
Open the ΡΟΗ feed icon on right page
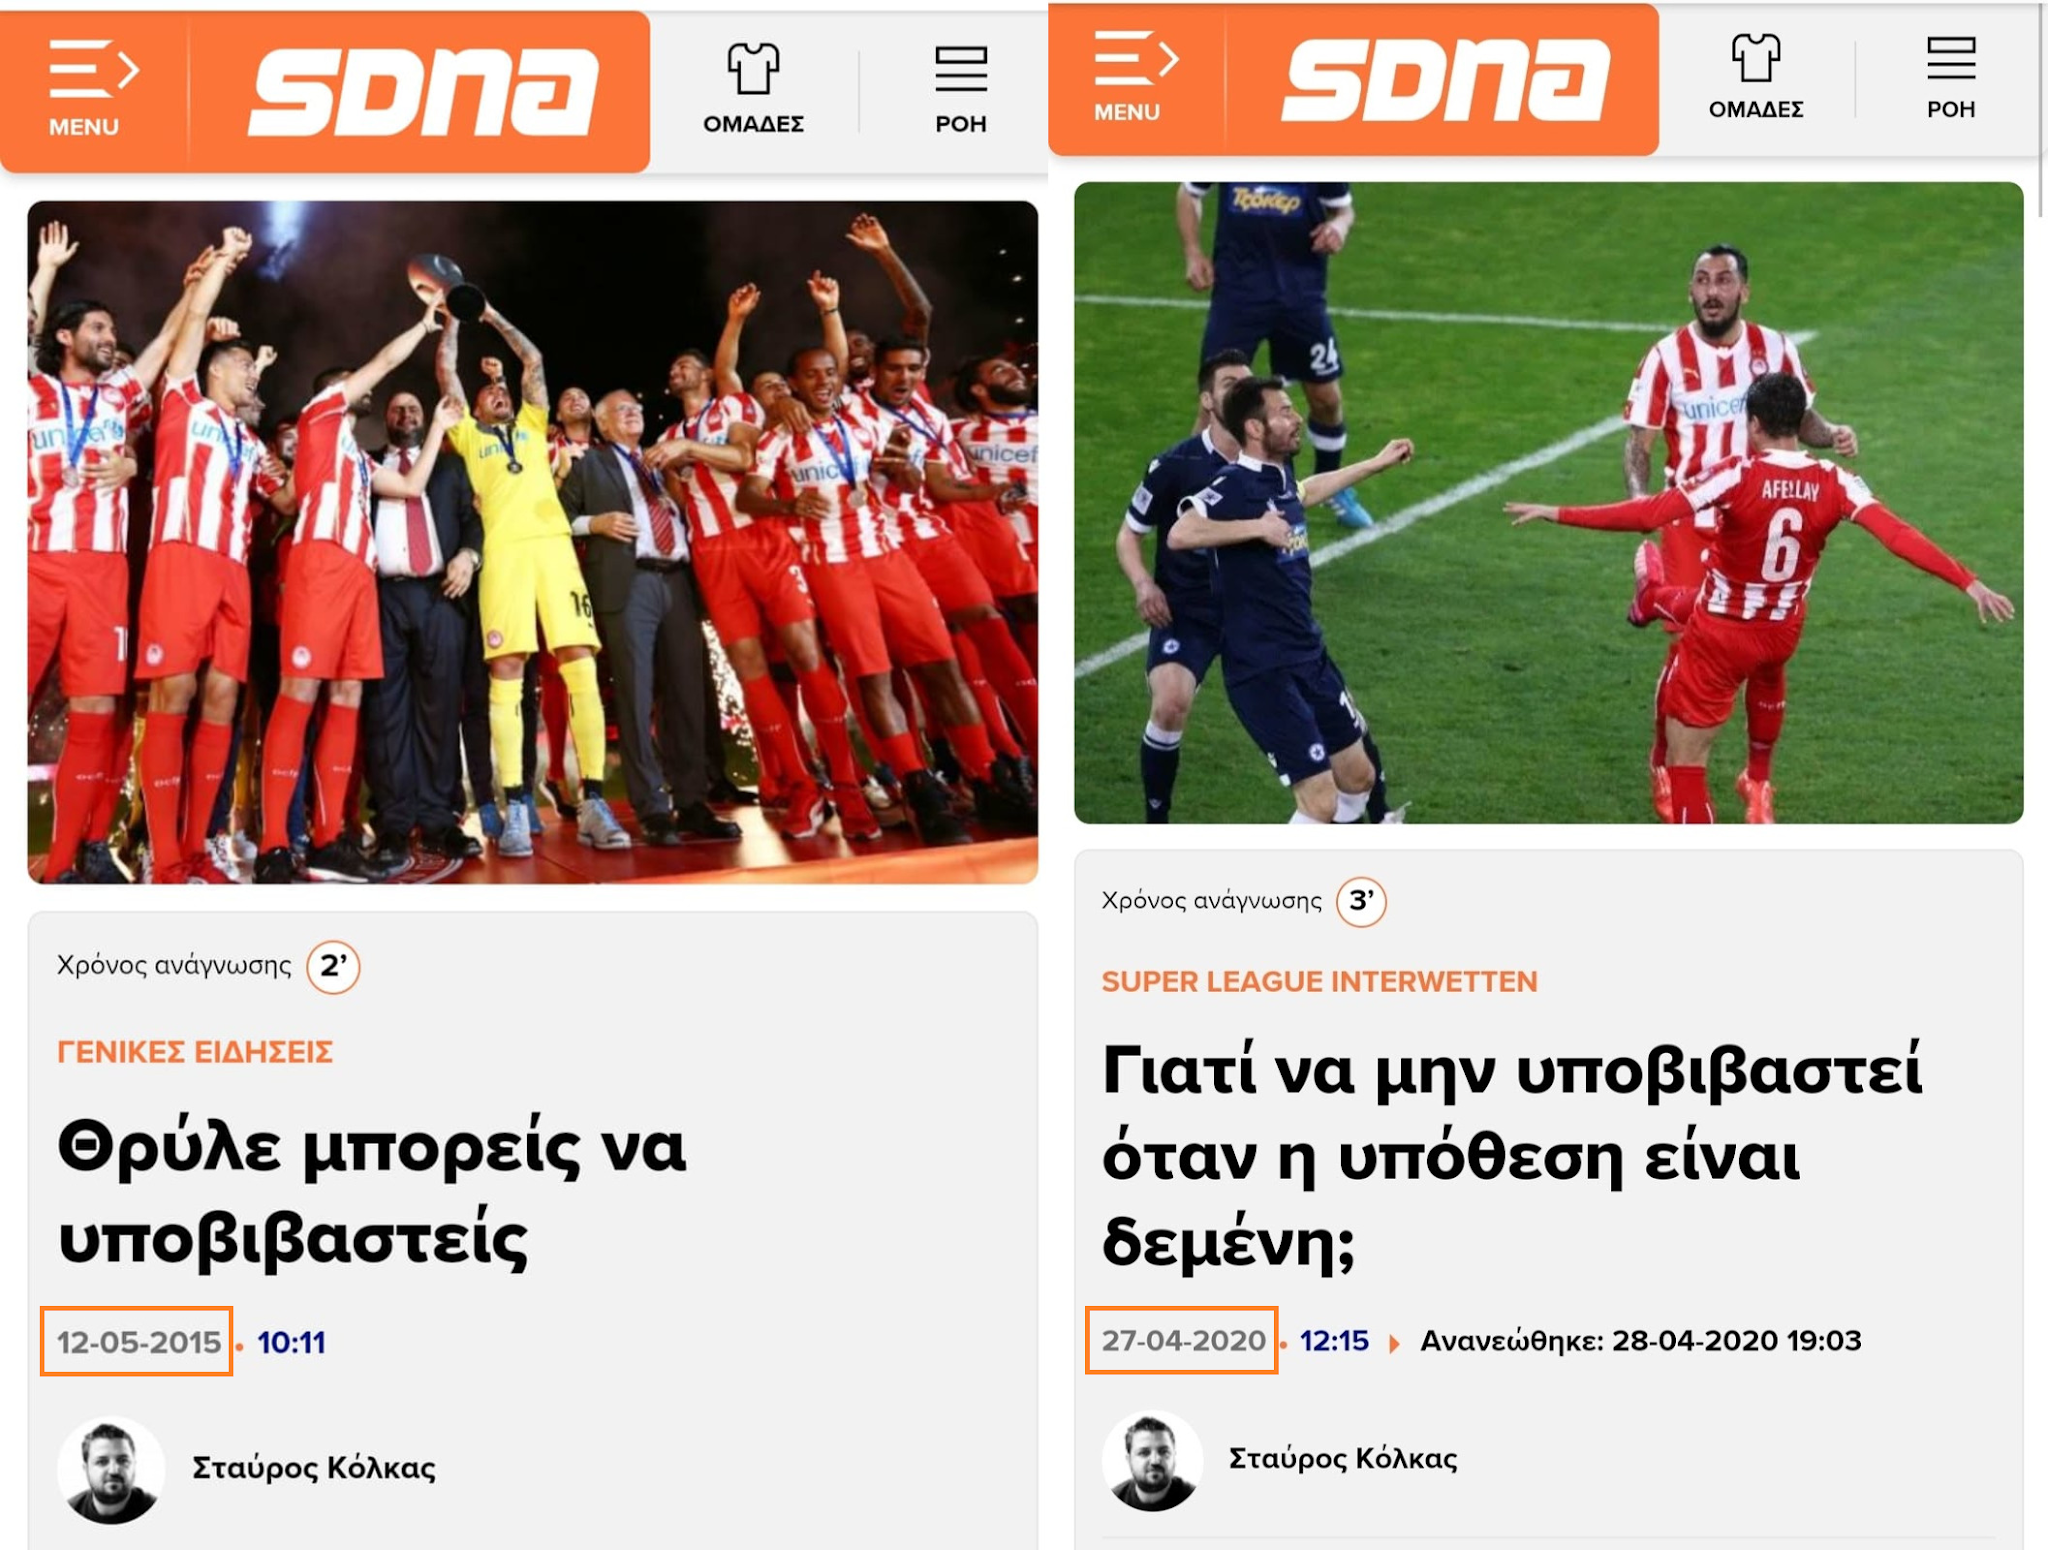[1951, 76]
